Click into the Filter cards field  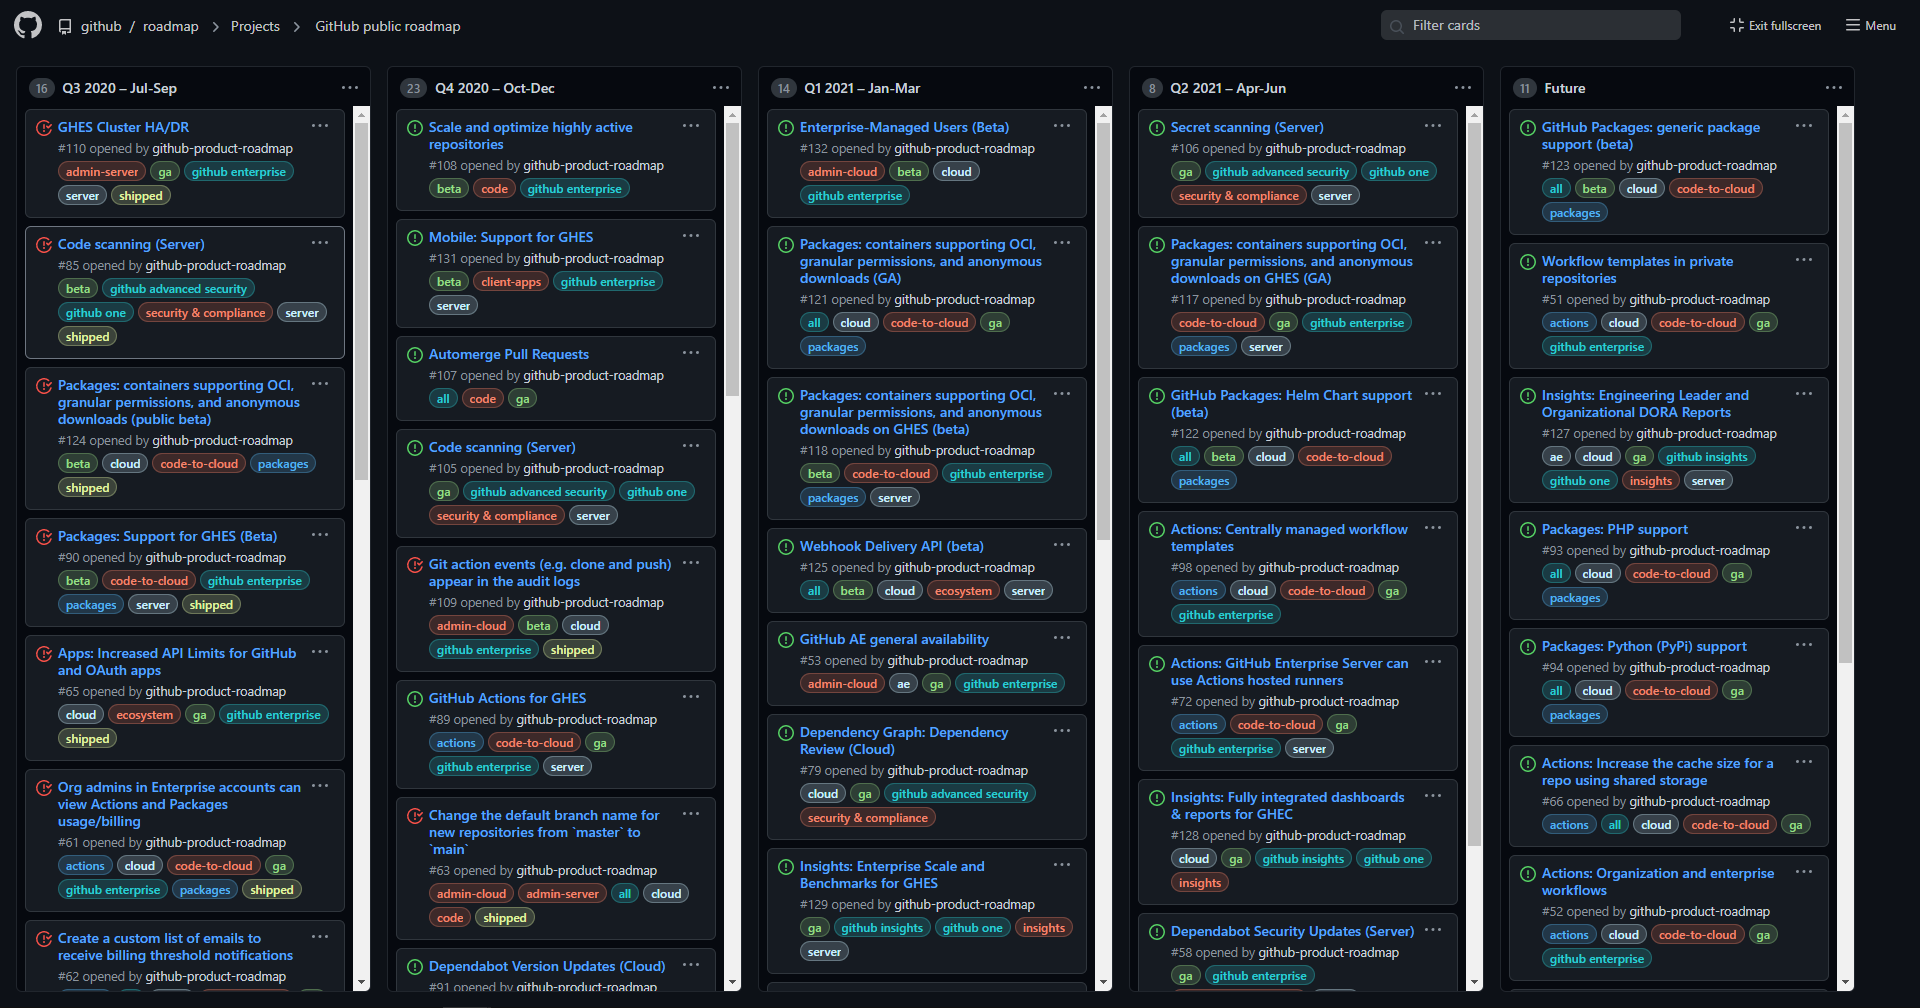(x=1531, y=26)
